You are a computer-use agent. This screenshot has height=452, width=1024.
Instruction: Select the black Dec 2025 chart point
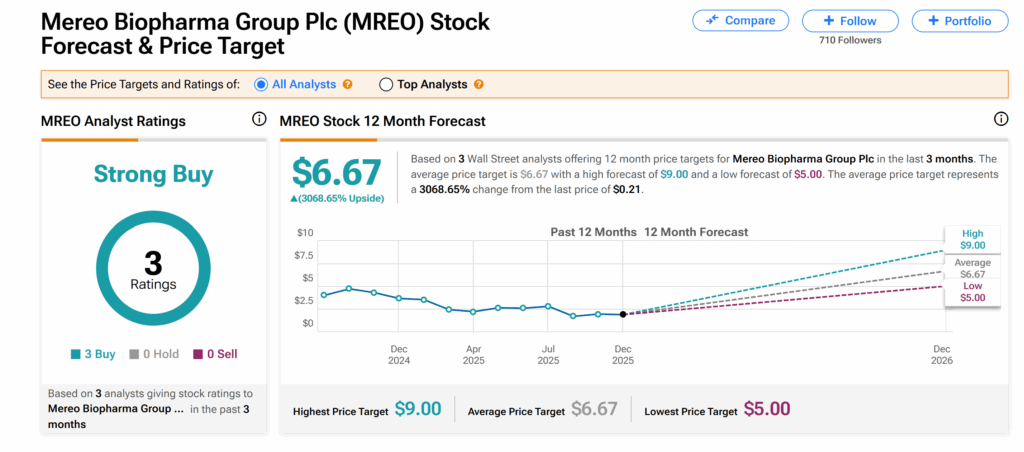click(x=623, y=314)
